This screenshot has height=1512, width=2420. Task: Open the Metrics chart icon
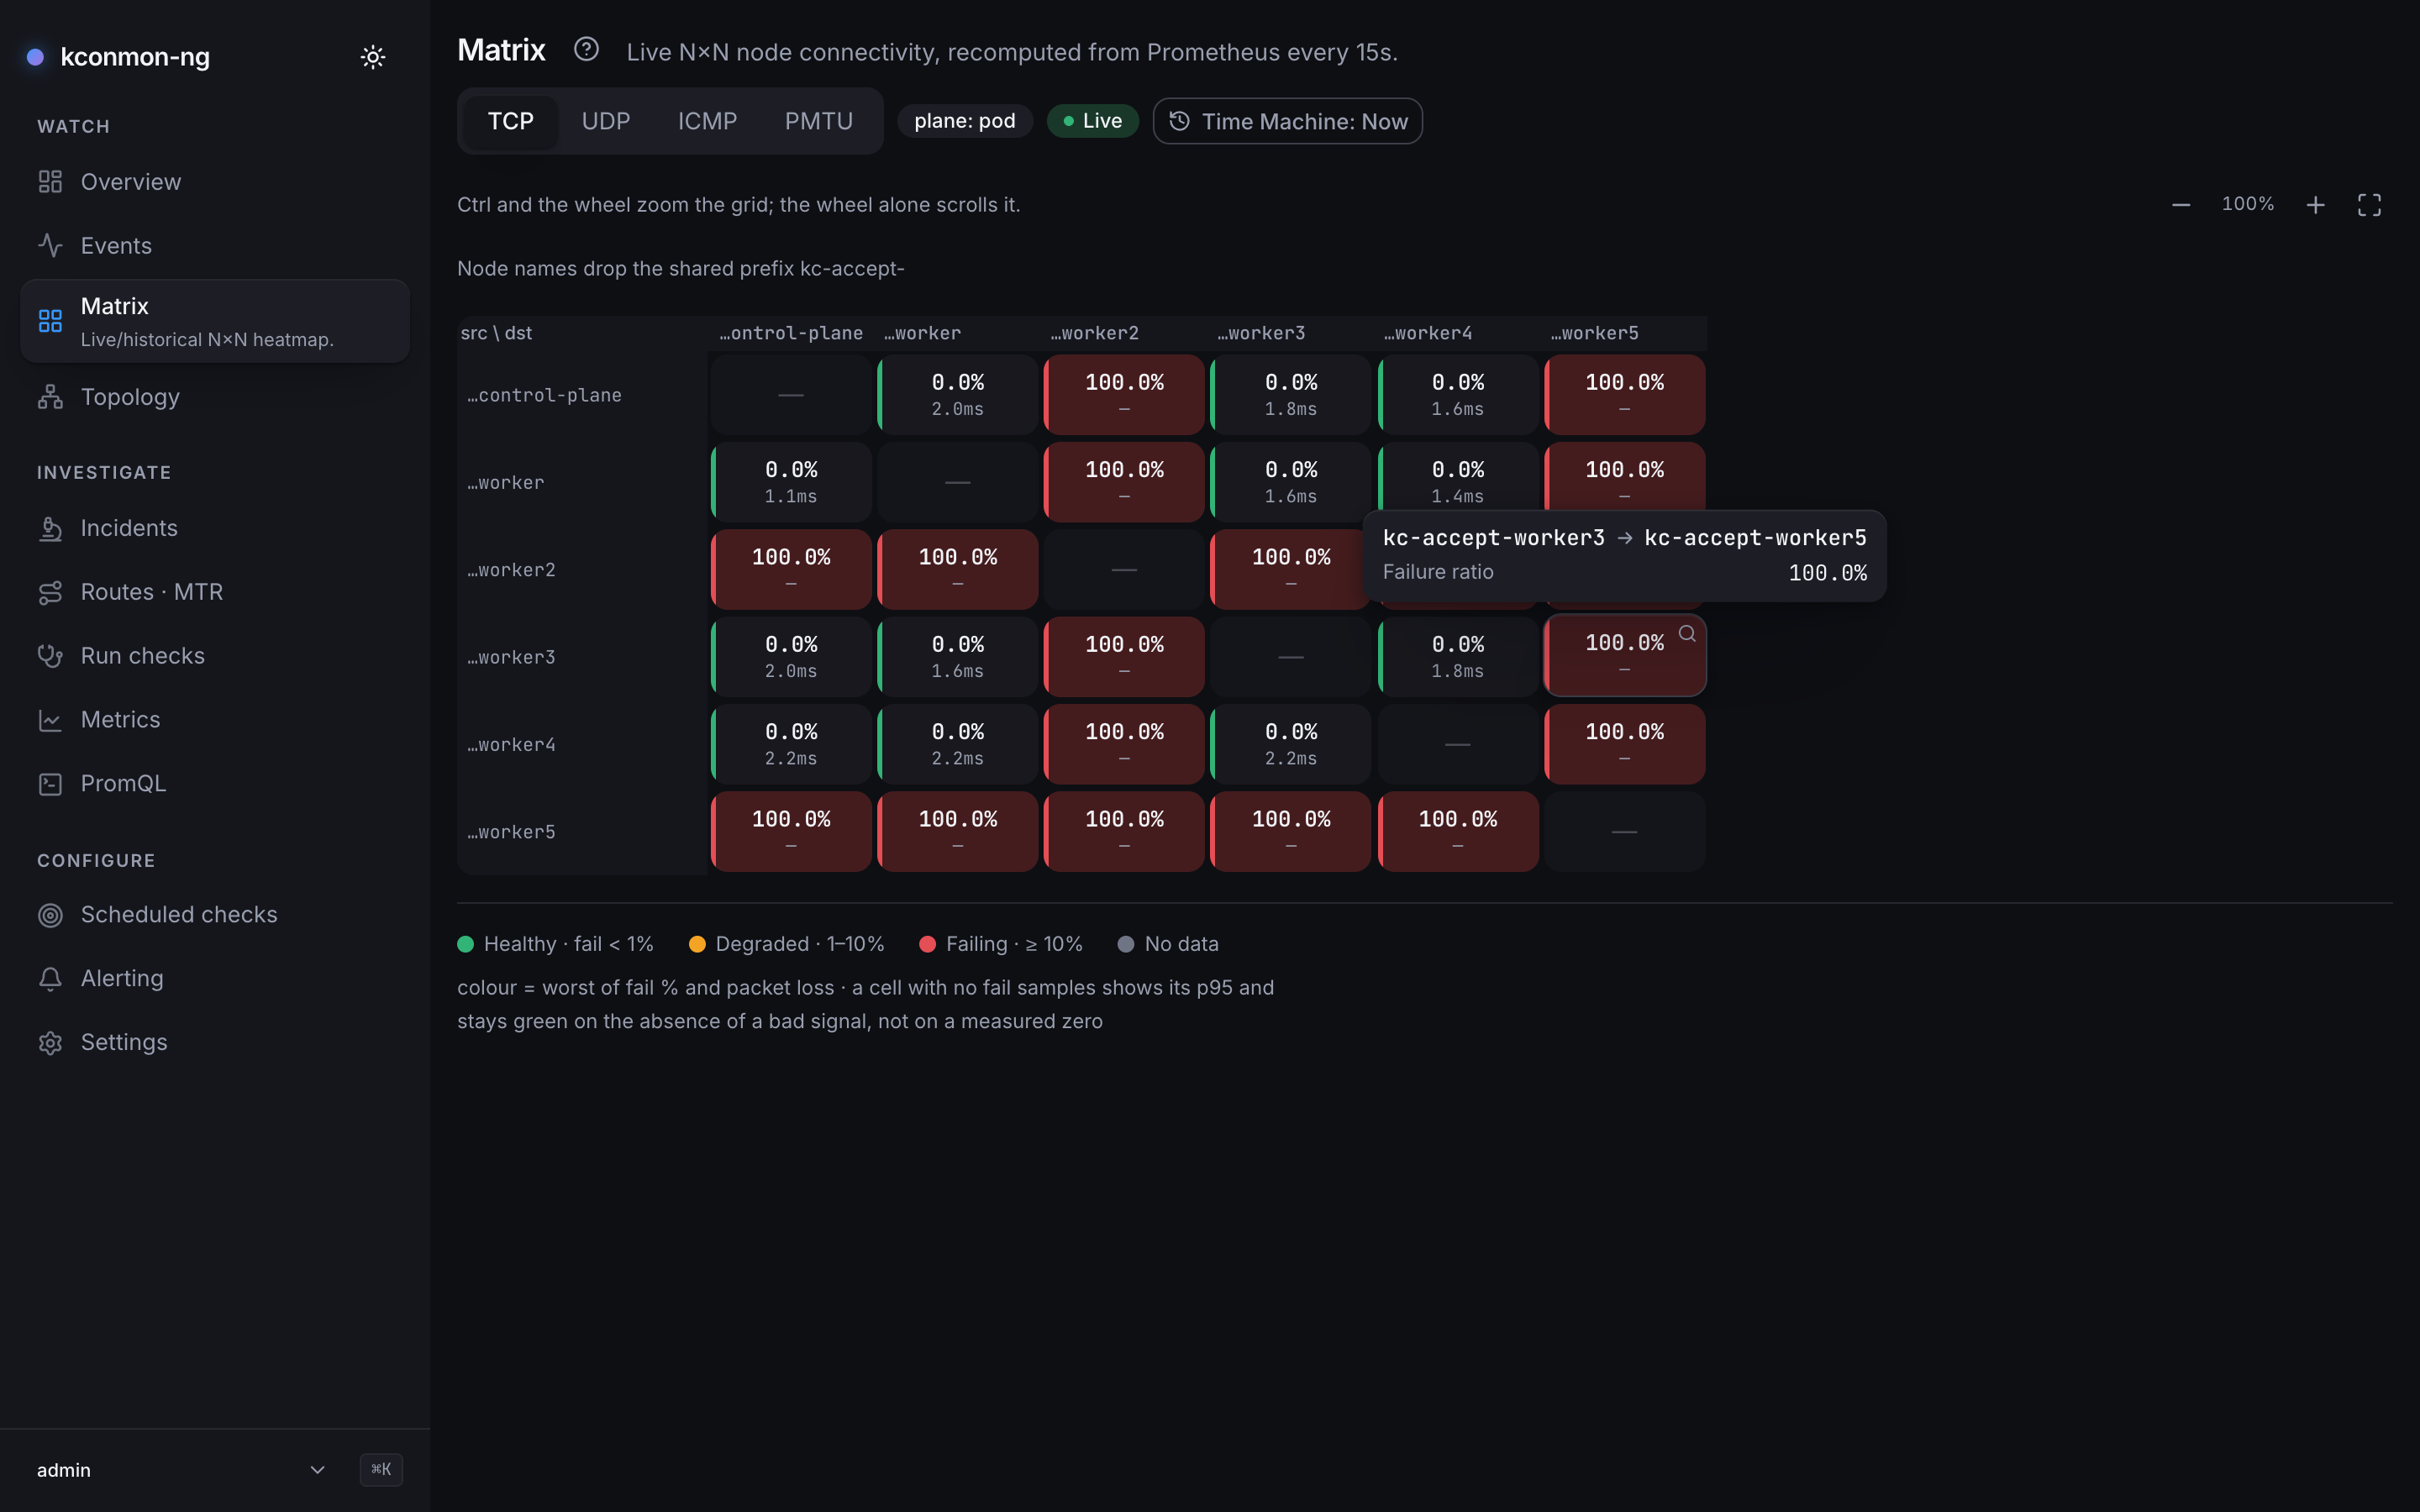(50, 720)
